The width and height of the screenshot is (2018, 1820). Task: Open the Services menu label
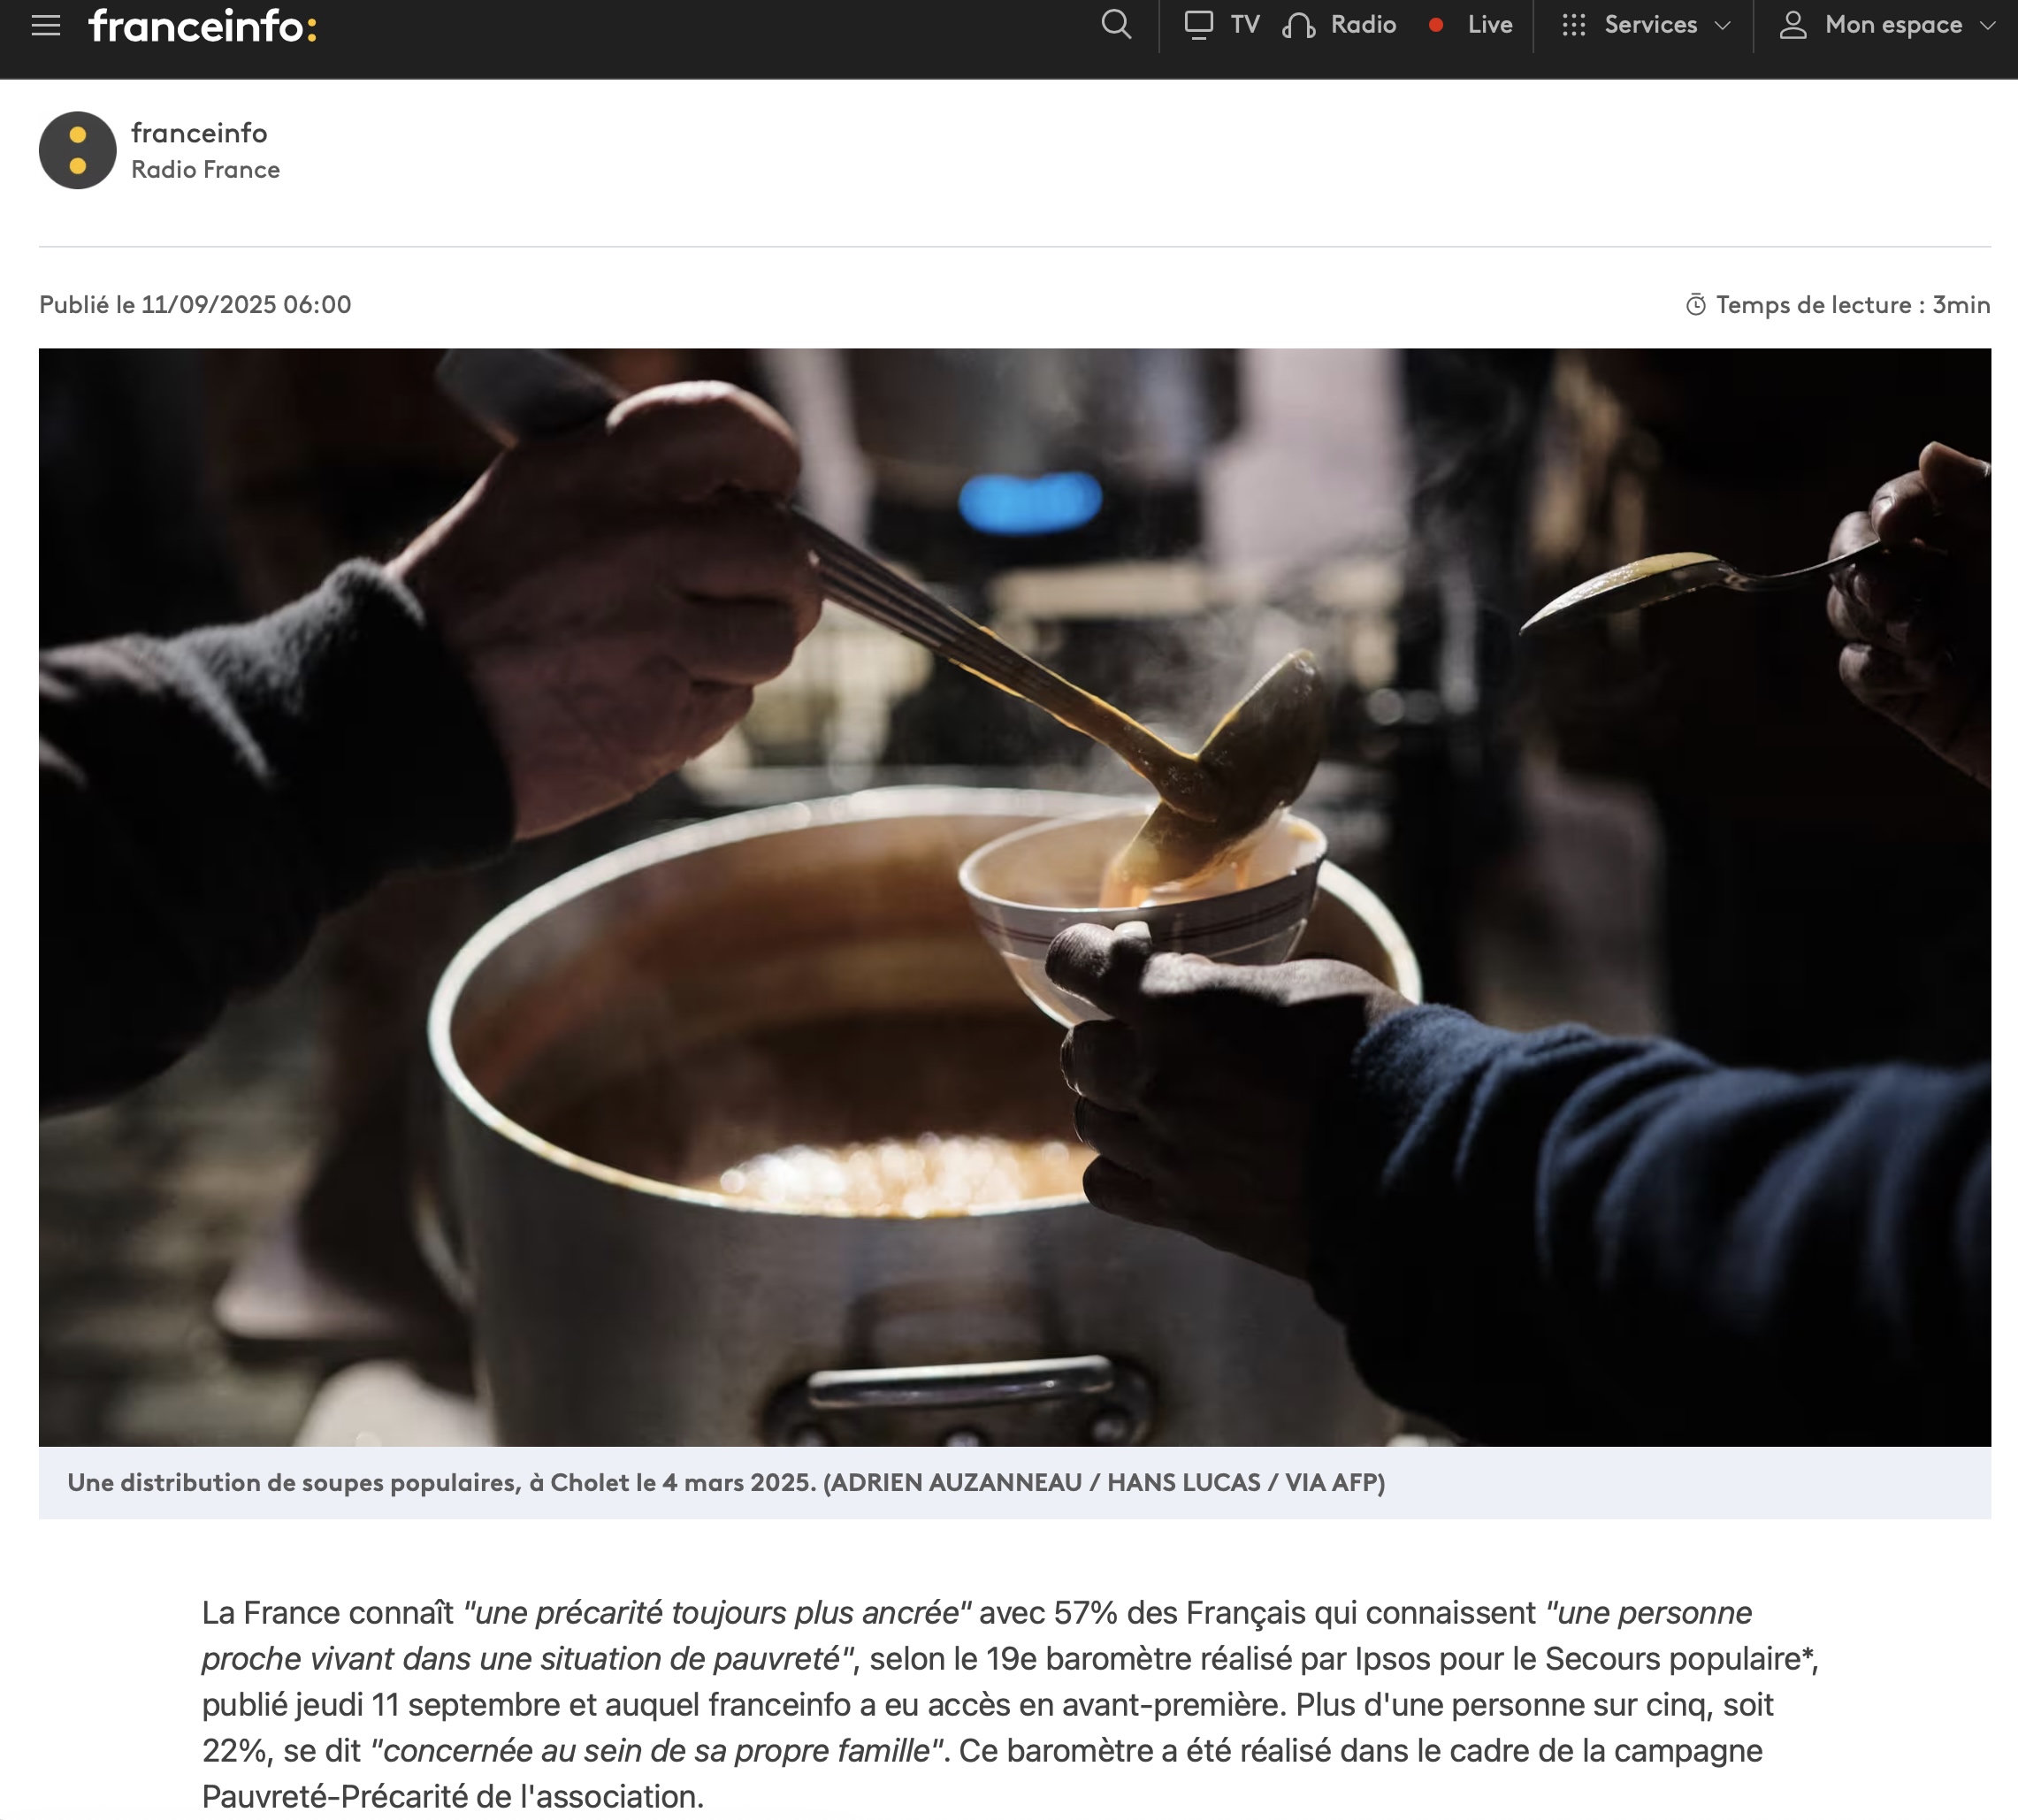1651,25
